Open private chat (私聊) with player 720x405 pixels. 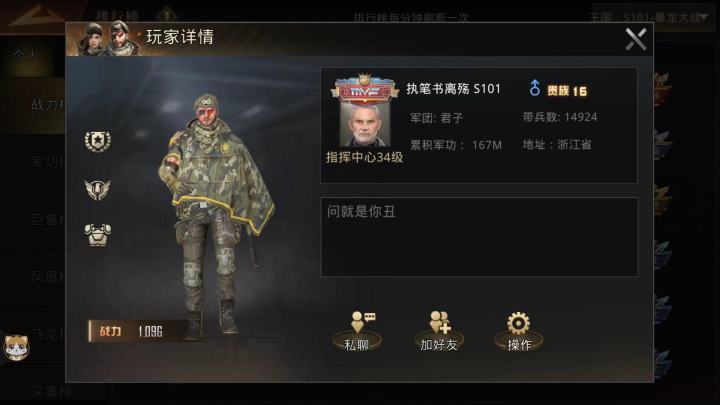(357, 331)
